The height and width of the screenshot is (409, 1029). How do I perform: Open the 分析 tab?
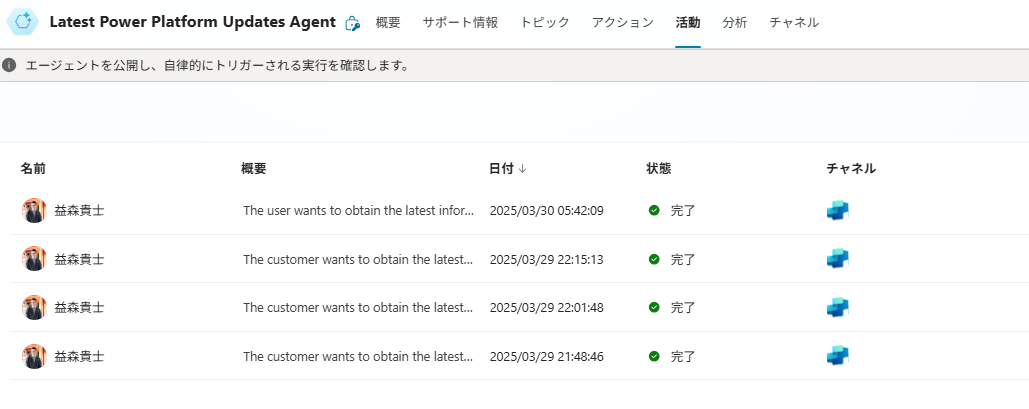point(734,22)
